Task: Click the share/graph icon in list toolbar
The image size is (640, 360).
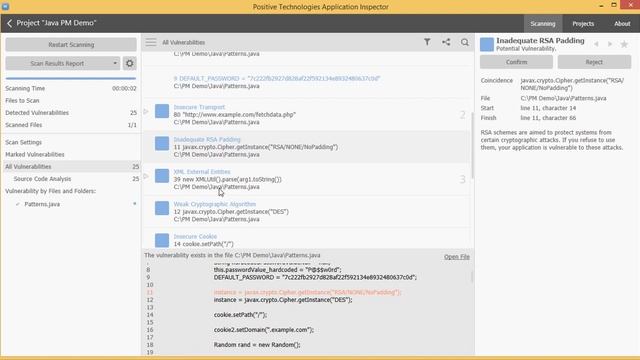Action: pyautogui.click(x=446, y=42)
